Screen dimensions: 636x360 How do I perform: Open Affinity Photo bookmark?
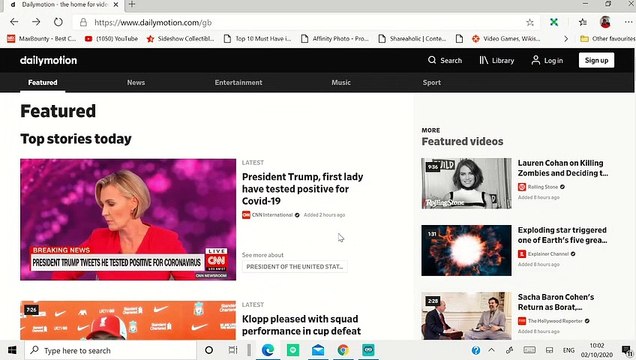pos(335,39)
